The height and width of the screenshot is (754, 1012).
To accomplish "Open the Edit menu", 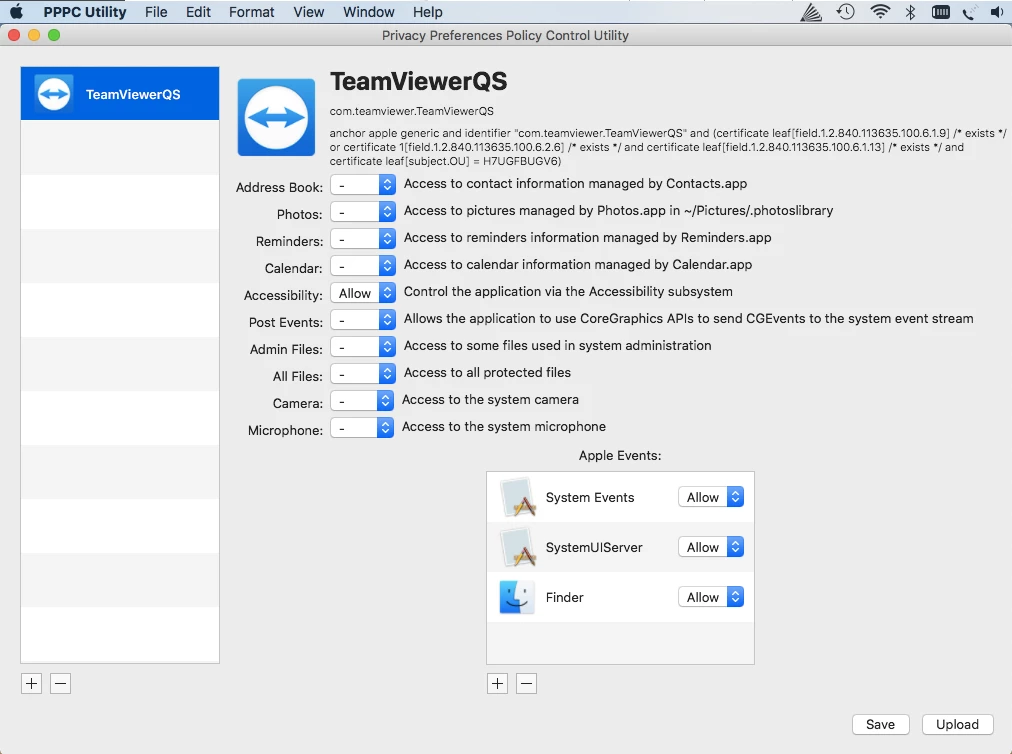I will (x=198, y=12).
